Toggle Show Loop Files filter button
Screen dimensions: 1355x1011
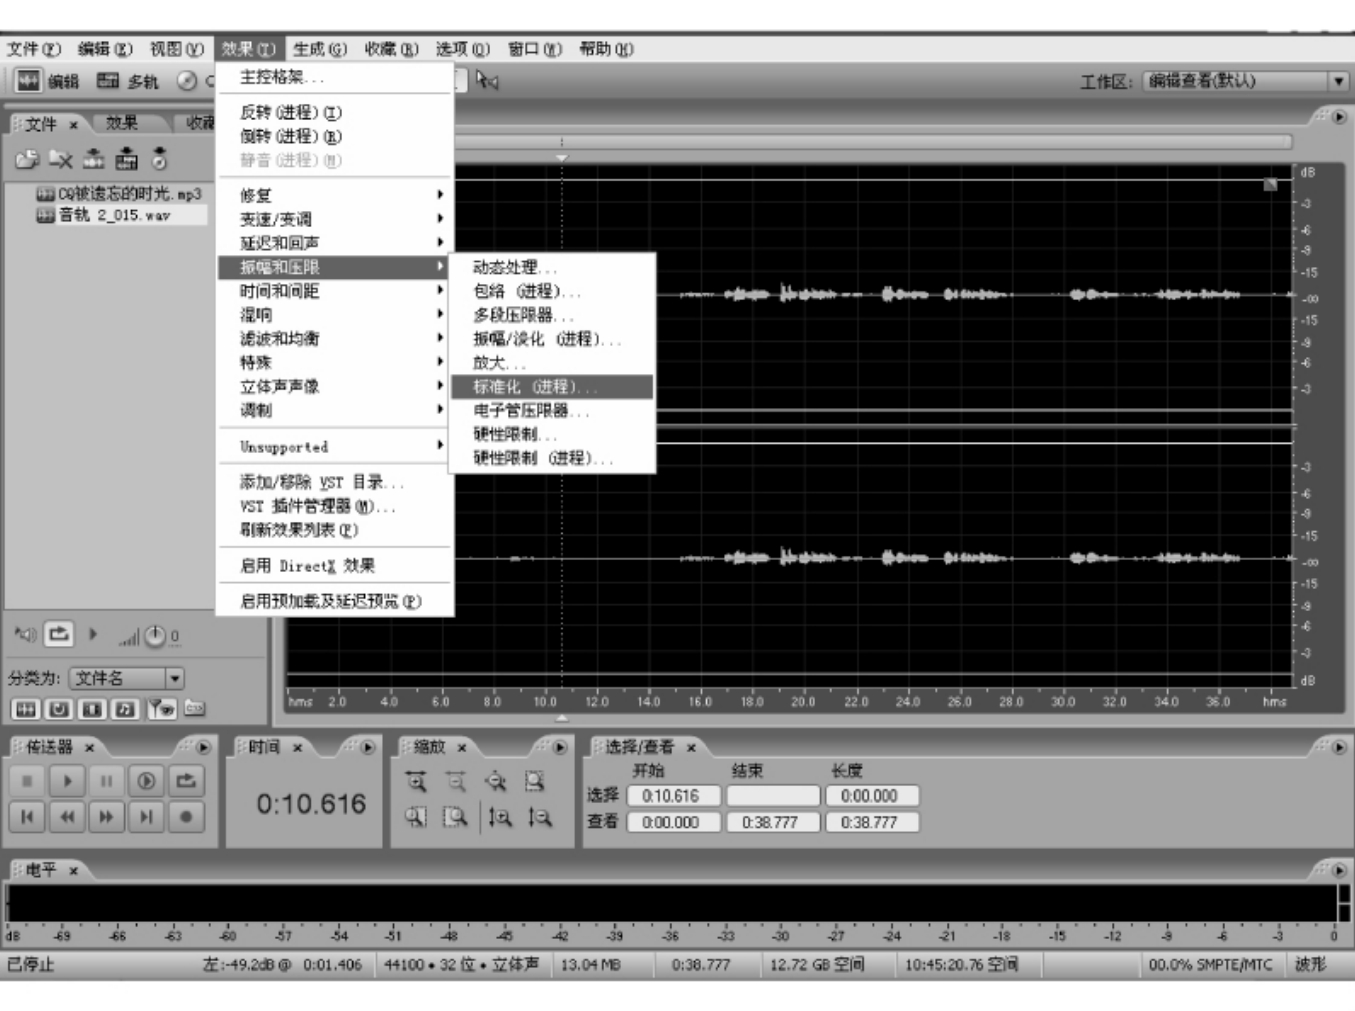pos(59,709)
